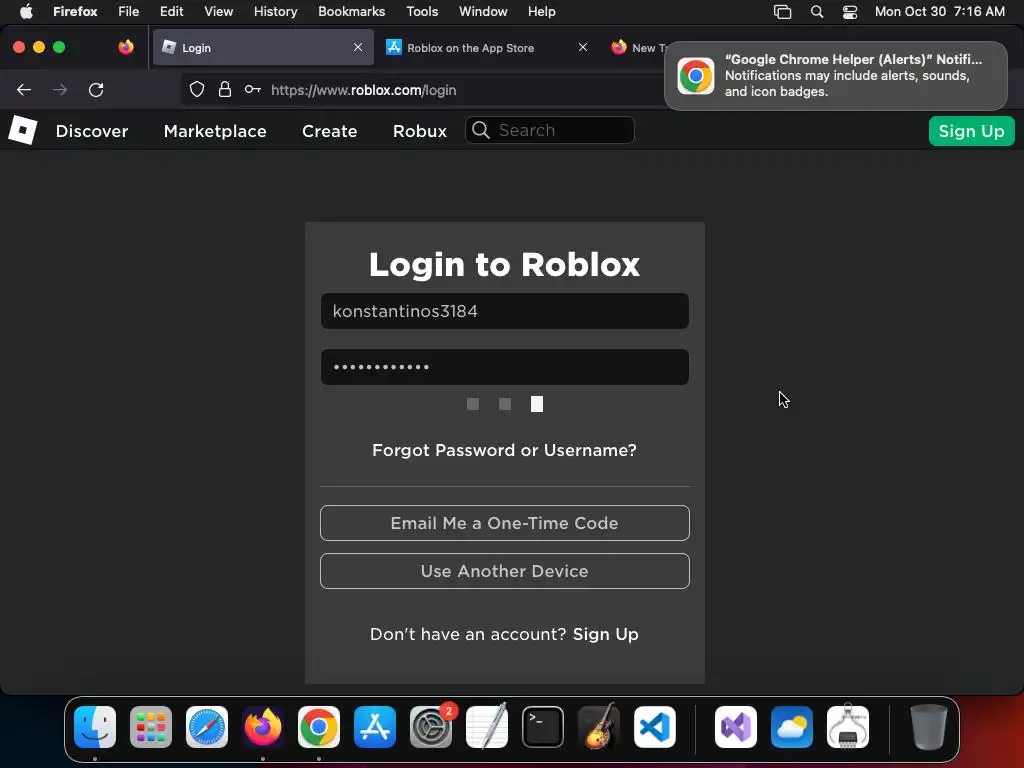The image size is (1024, 768).
Task: Open the Tools menu
Action: point(422,12)
